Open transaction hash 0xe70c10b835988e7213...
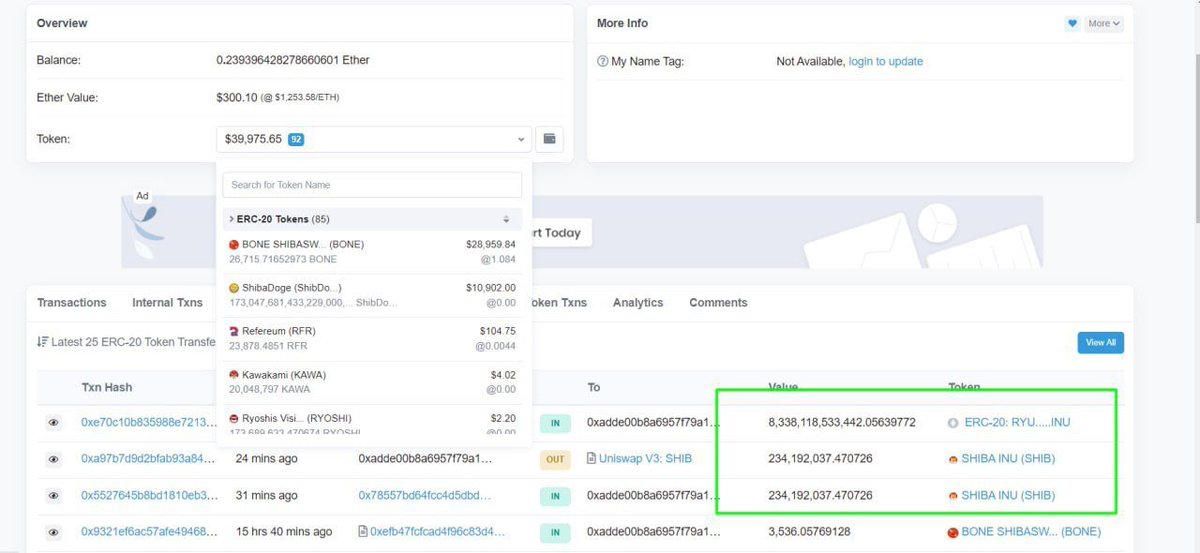 [148, 423]
